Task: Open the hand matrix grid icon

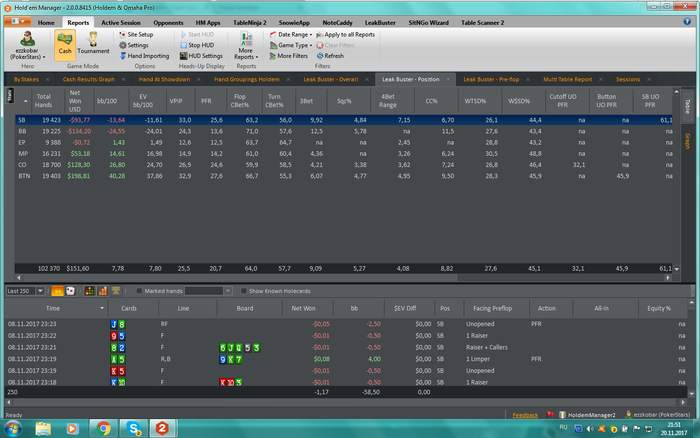Action: coord(89,291)
